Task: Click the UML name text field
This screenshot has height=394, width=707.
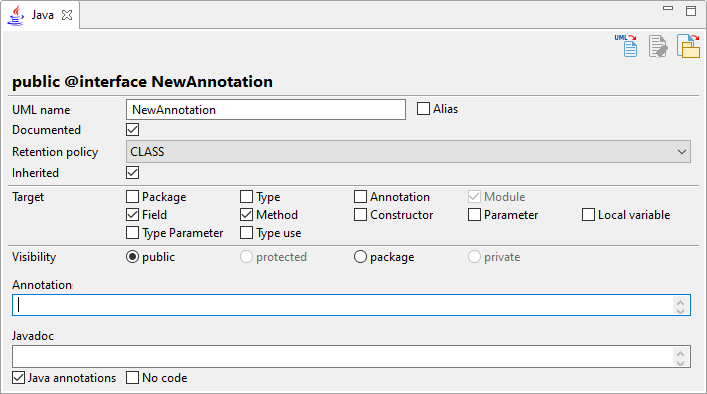Action: (266, 110)
